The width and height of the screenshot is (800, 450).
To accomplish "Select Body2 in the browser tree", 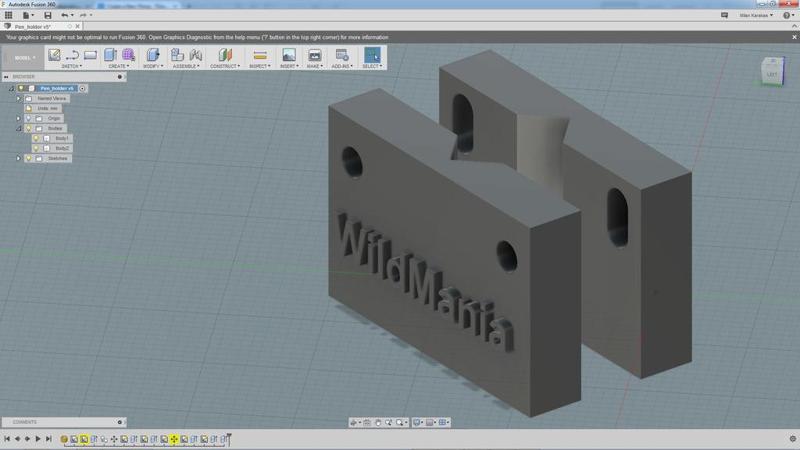I will click(63, 148).
